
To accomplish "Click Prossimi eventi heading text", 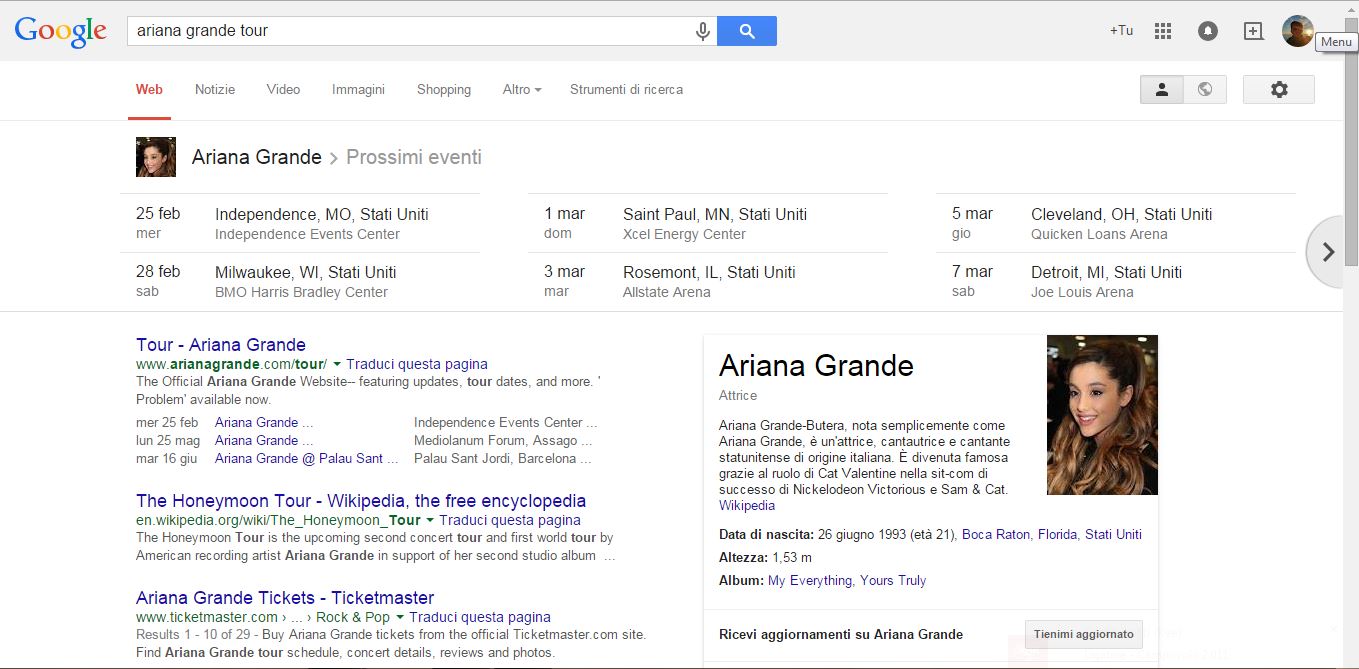I will (414, 157).
